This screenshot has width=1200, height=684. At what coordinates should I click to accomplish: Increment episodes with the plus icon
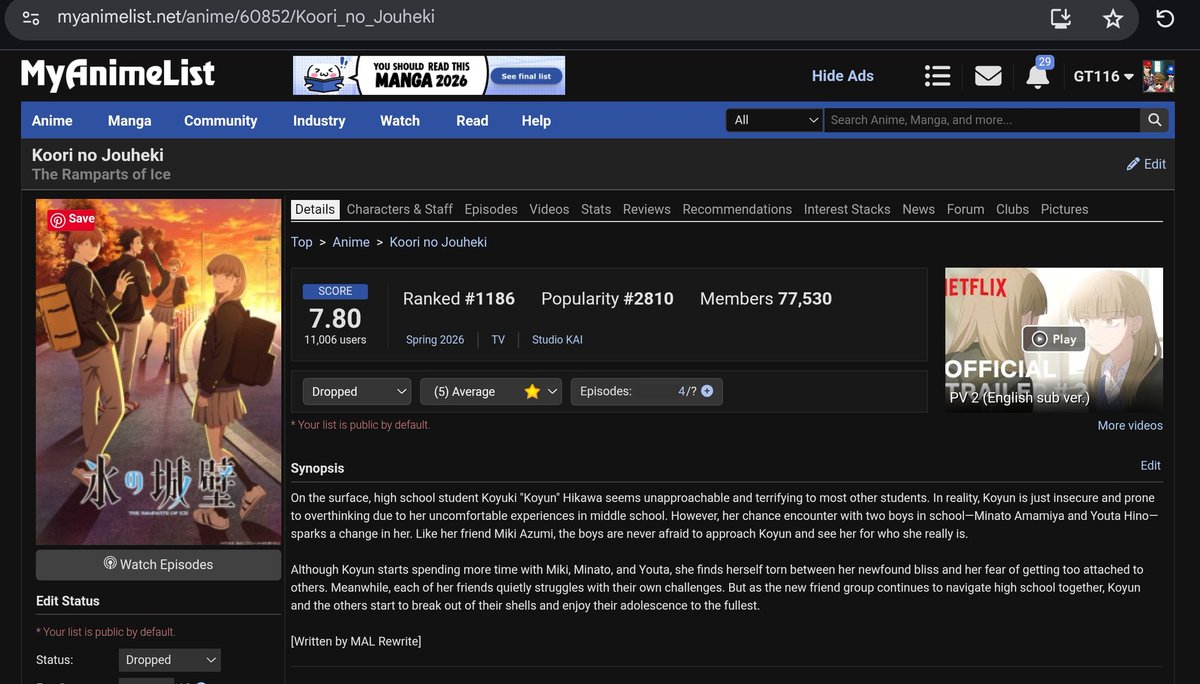tap(707, 391)
